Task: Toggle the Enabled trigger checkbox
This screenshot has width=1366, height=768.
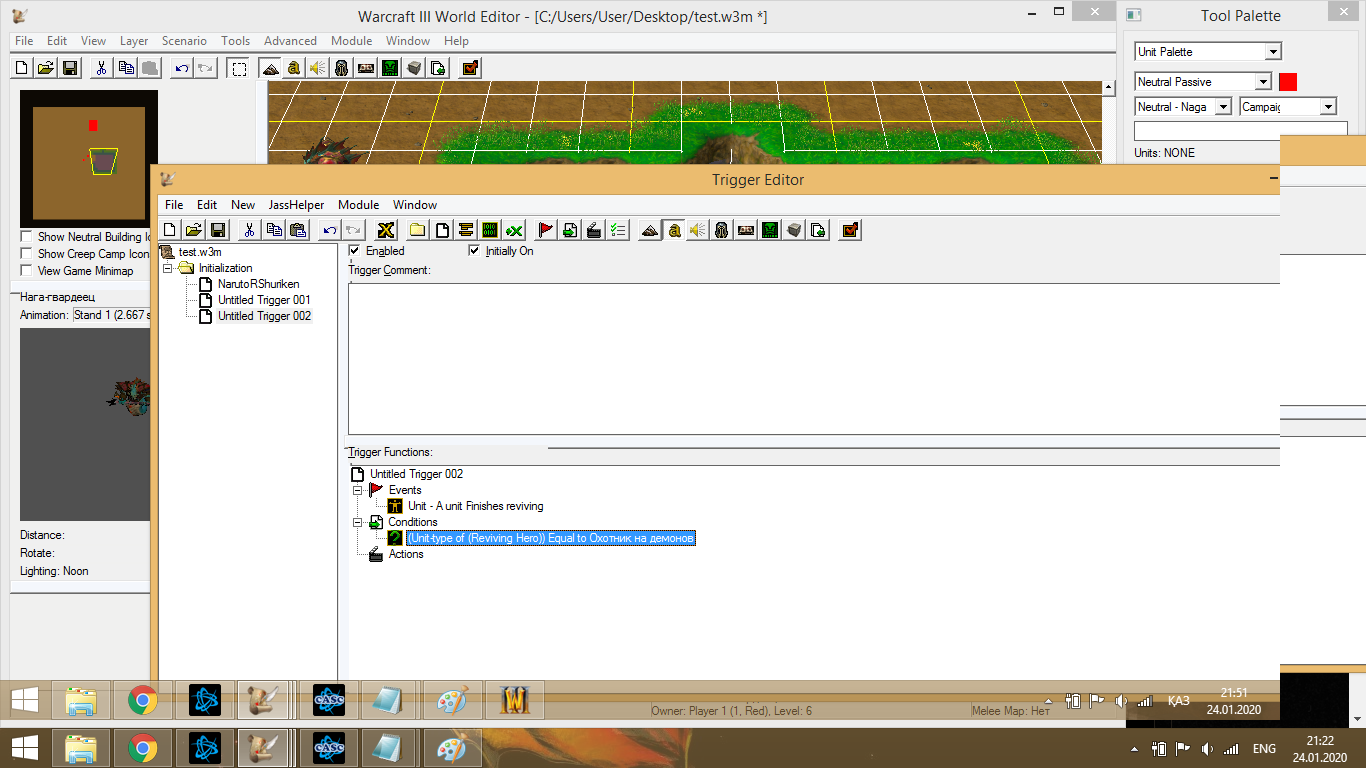Action: [354, 251]
